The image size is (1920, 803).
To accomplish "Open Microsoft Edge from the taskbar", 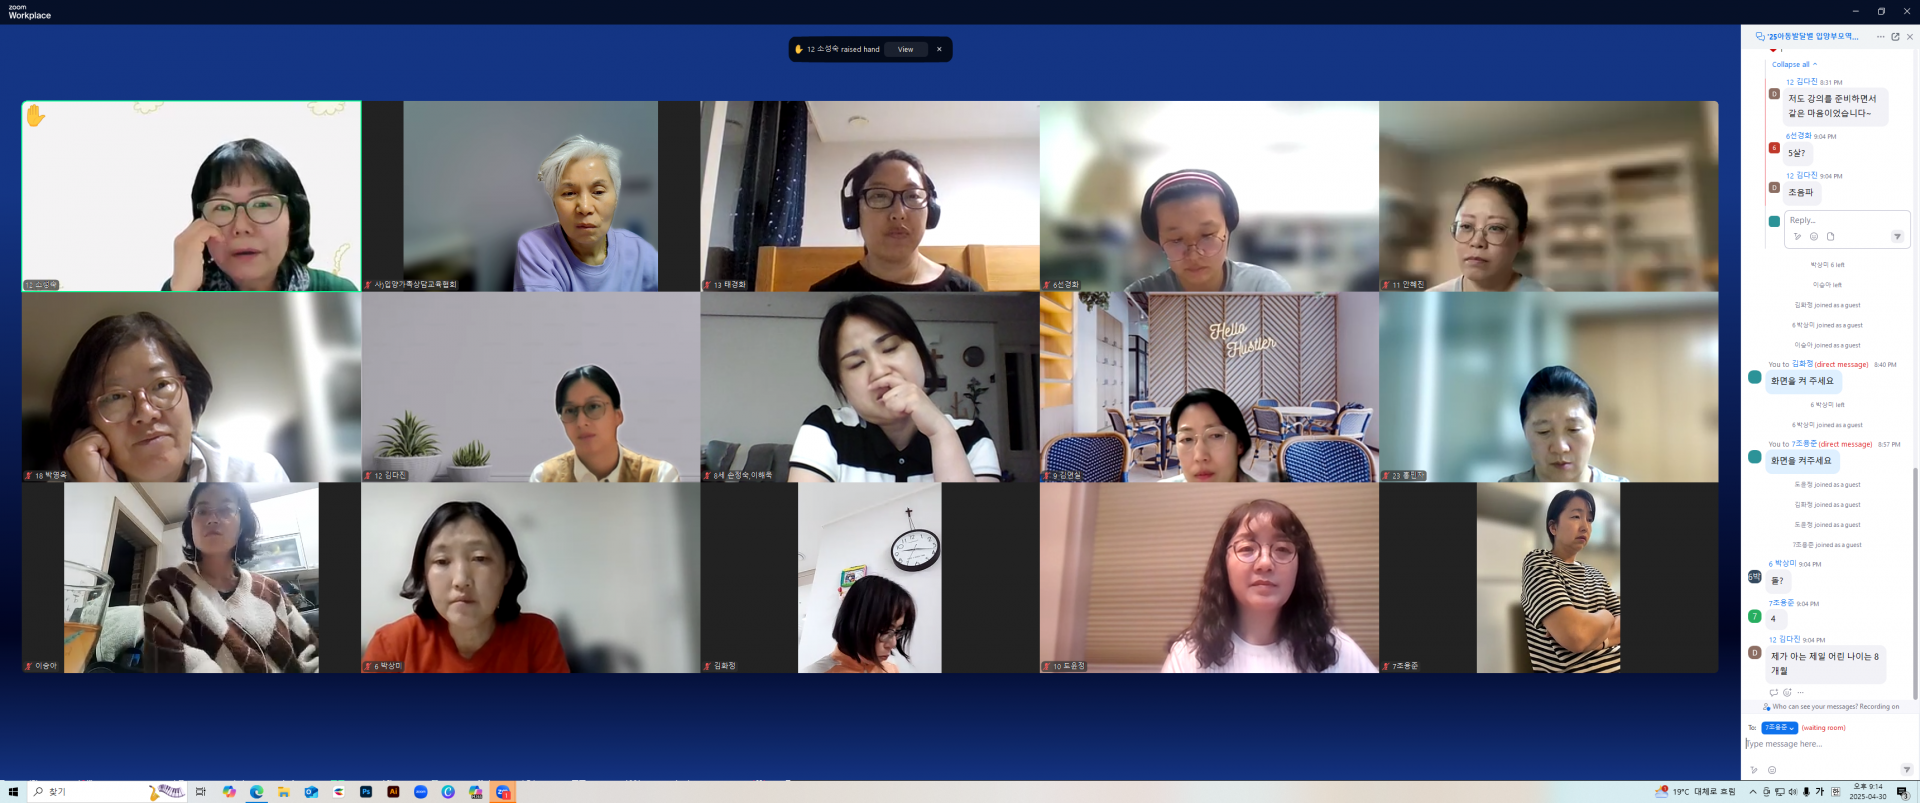I will (257, 792).
